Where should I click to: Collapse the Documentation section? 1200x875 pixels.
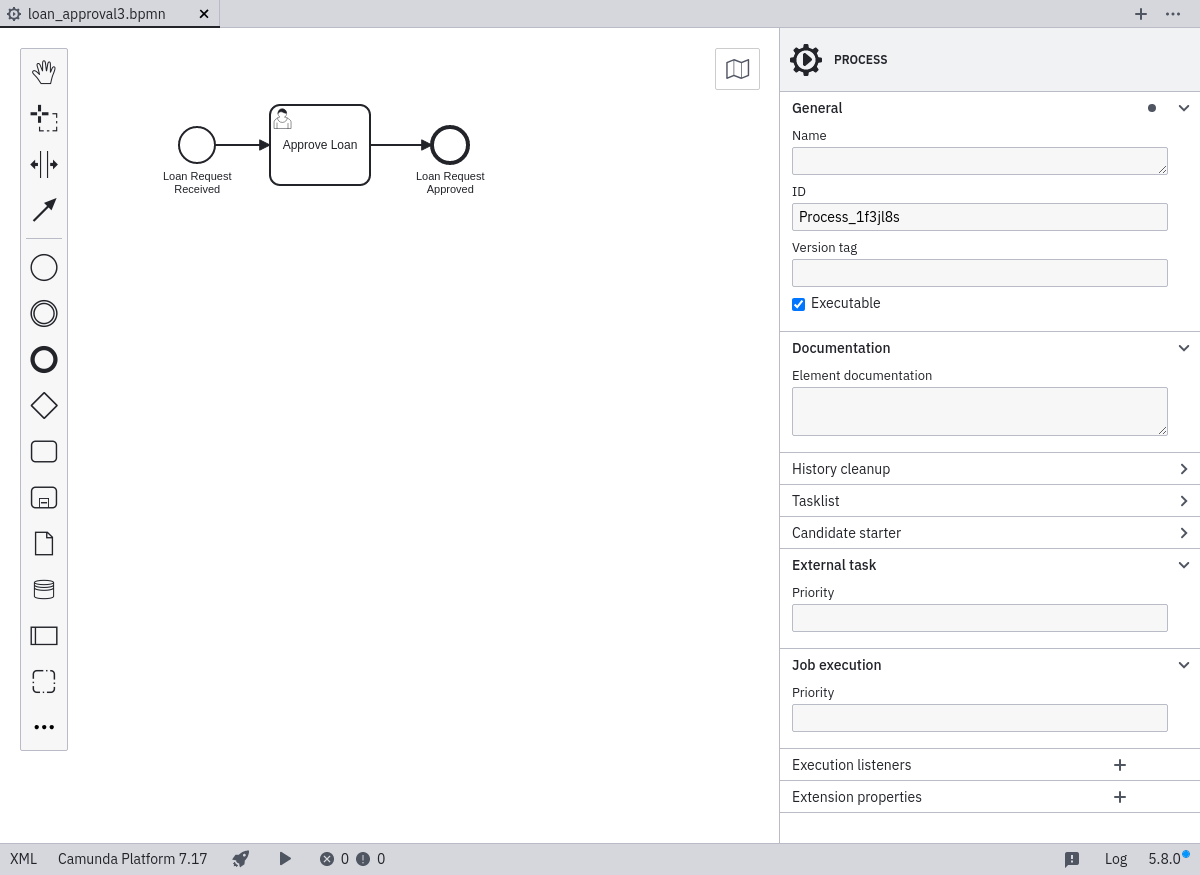tap(1183, 348)
